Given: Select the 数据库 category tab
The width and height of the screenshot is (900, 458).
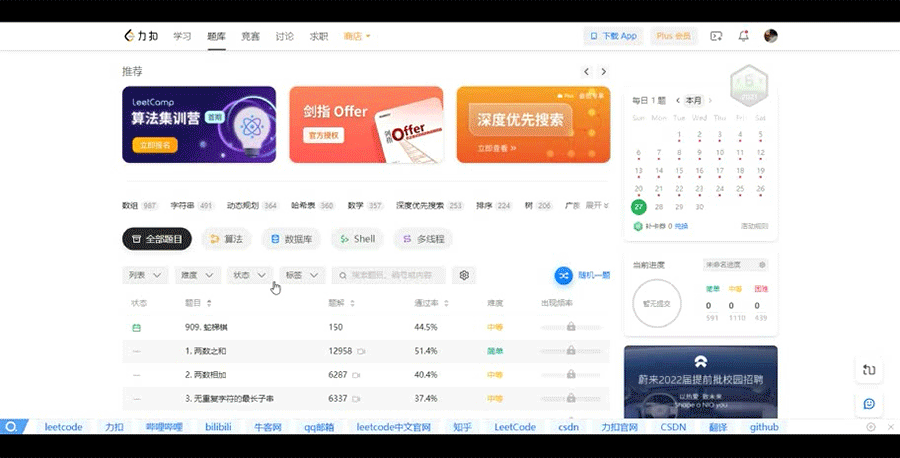Looking at the screenshot, I should pos(292,239).
